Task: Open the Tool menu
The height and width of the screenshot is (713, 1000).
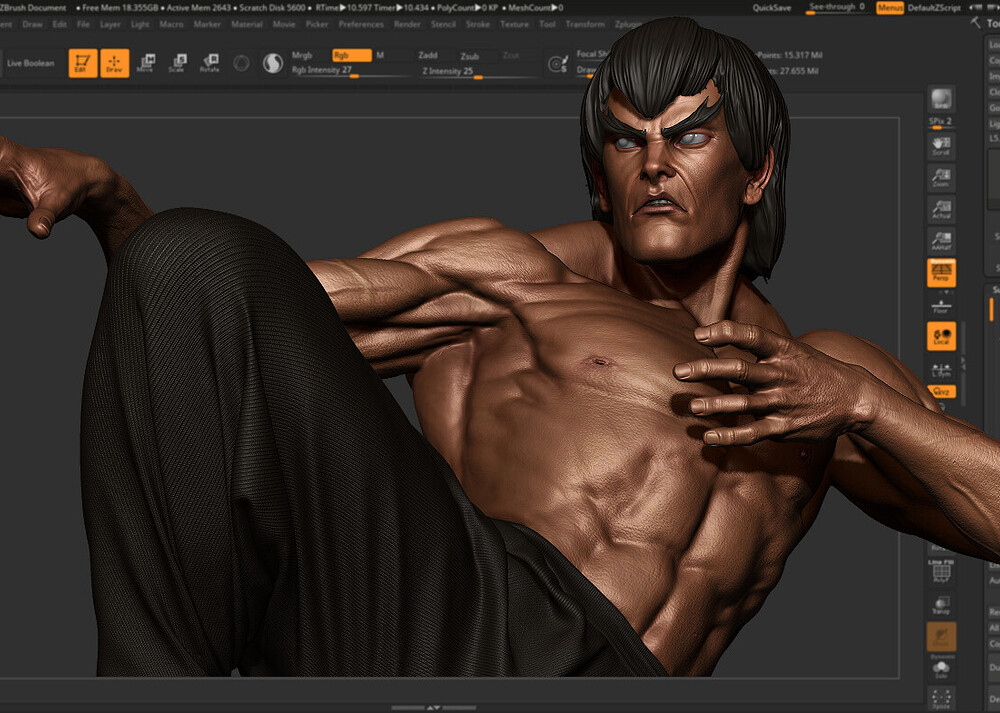Action: [547, 24]
